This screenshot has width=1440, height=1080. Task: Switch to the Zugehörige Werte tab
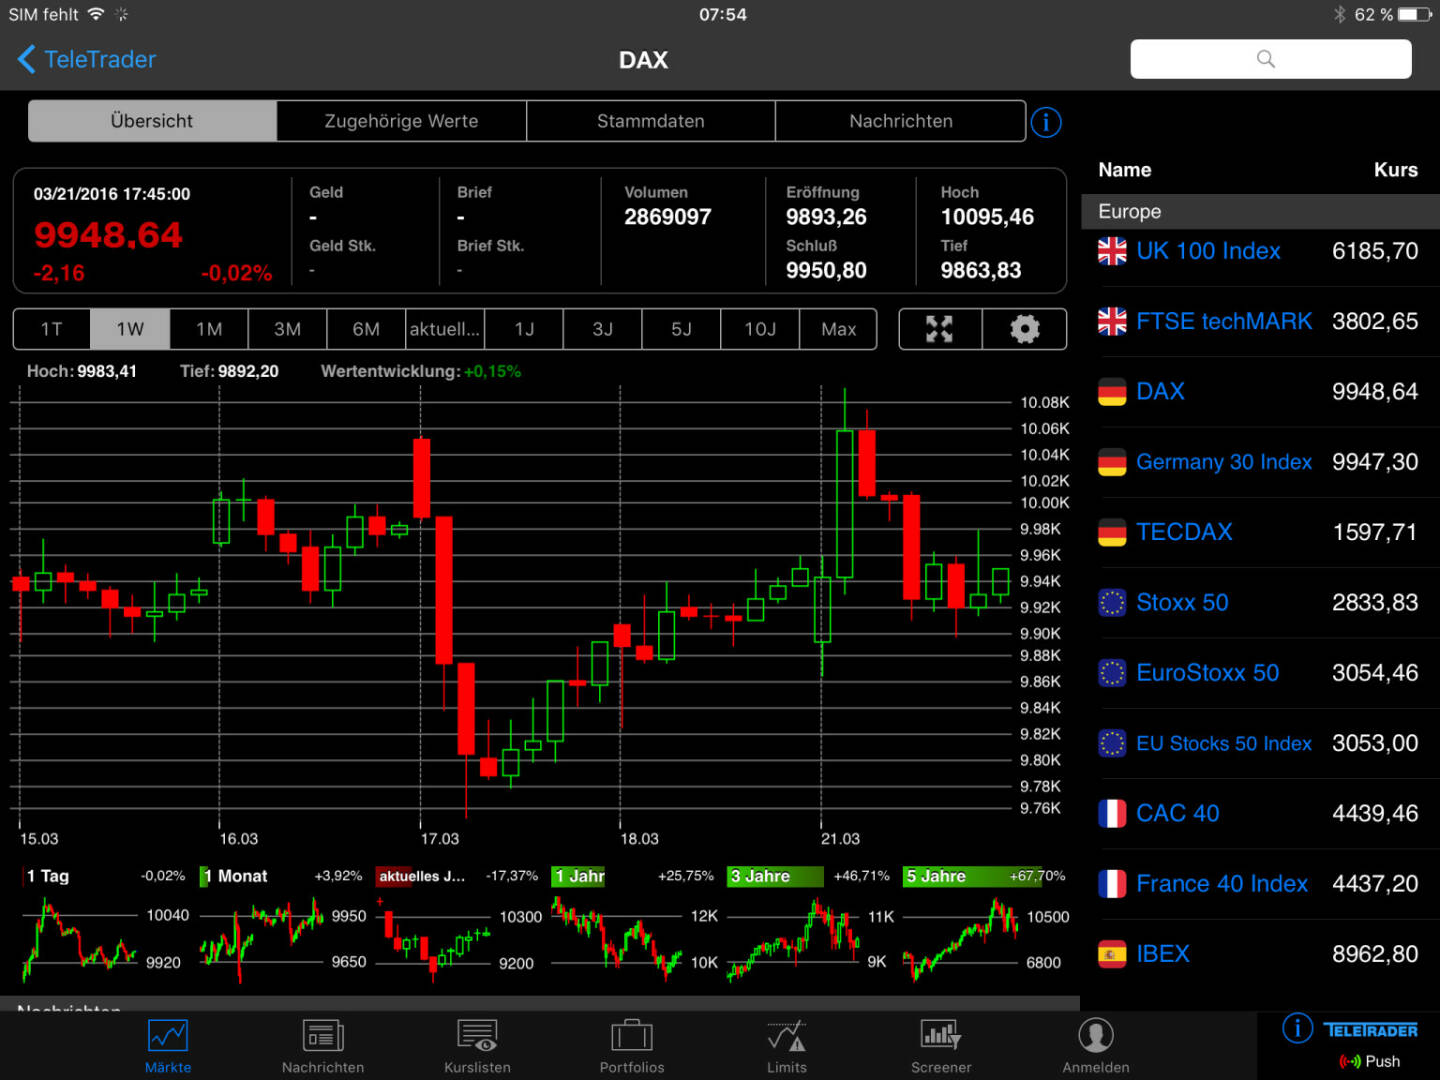[x=401, y=121]
